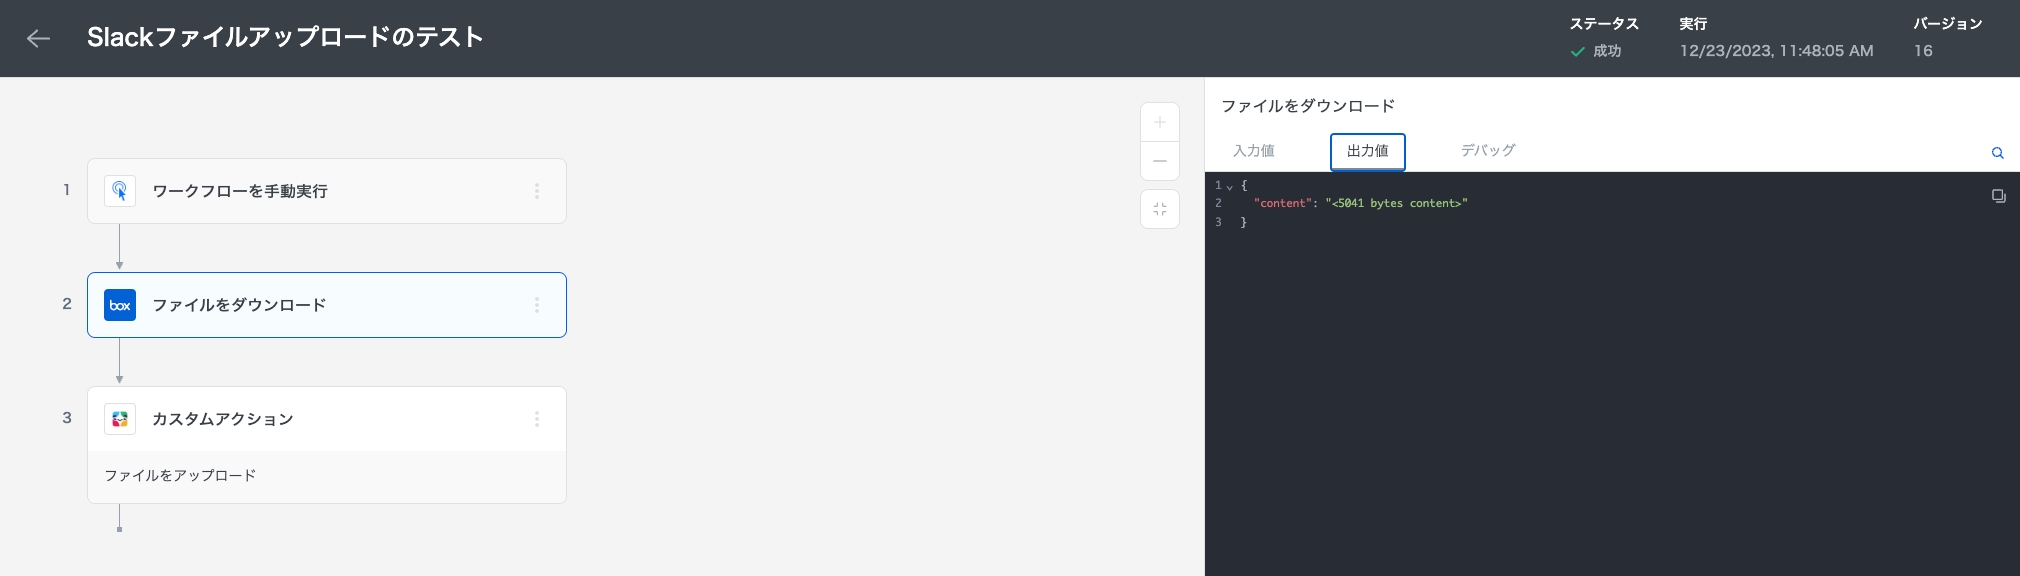Image resolution: width=2020 pixels, height=576 pixels.
Task: Open options menu for ファイルをダウンロード step
Action: (537, 305)
